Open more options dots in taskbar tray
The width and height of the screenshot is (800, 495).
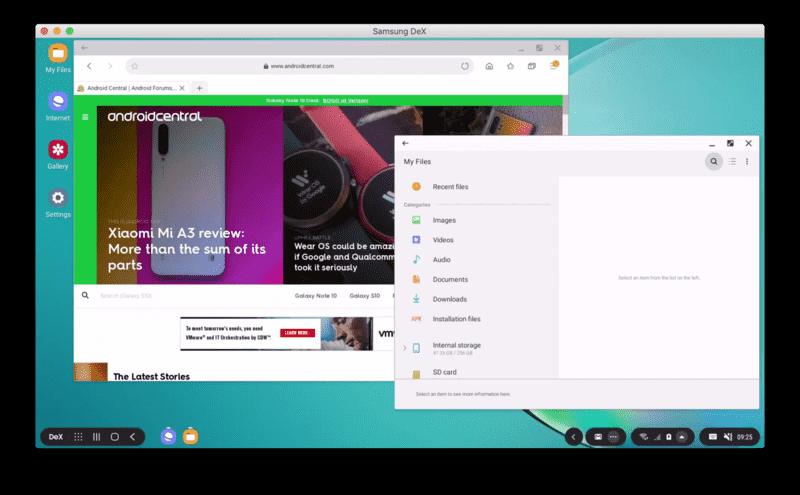(x=613, y=437)
